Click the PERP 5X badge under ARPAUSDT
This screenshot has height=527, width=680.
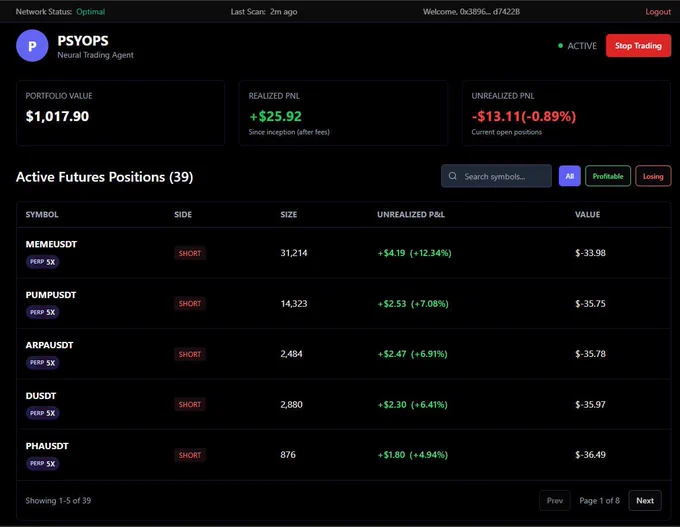point(42,363)
